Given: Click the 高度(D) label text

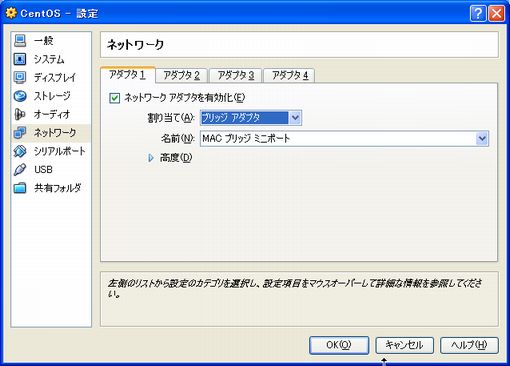Looking at the screenshot, I should [176, 158].
